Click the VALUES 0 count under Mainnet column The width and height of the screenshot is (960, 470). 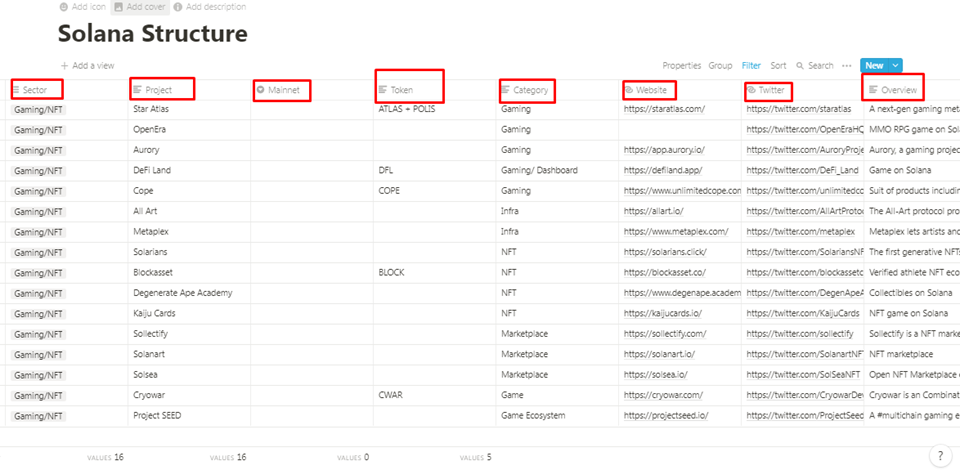[x=353, y=457]
